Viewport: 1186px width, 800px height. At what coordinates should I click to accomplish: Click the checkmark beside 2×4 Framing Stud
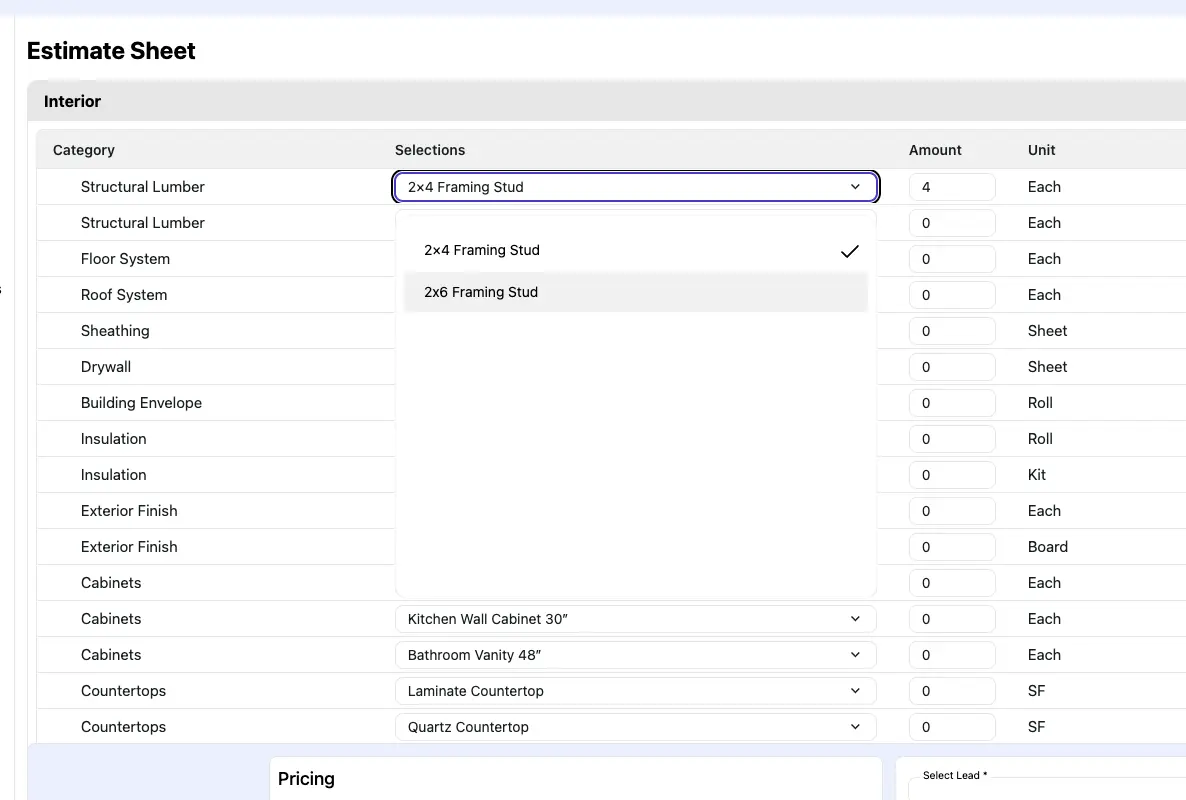849,251
